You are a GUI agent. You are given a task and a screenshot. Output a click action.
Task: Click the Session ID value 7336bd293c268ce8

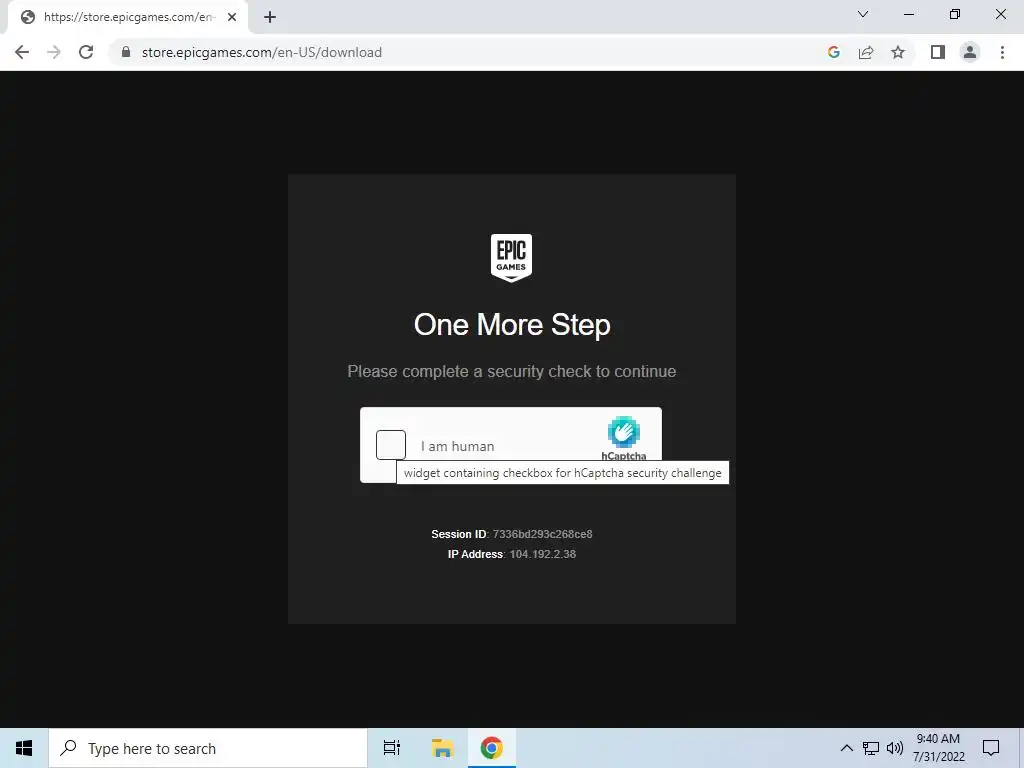[543, 534]
